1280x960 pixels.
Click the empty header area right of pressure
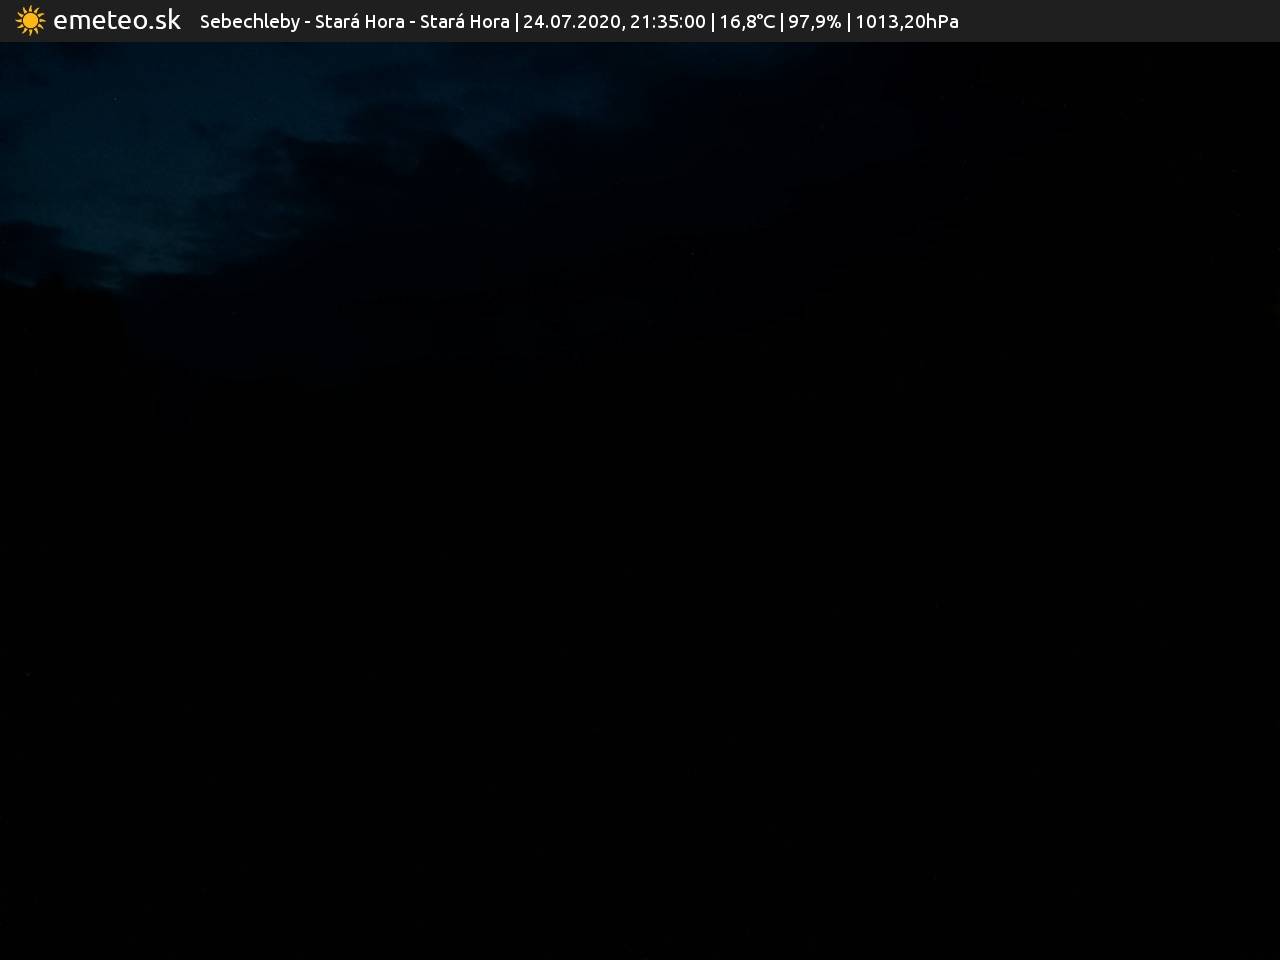point(1120,22)
